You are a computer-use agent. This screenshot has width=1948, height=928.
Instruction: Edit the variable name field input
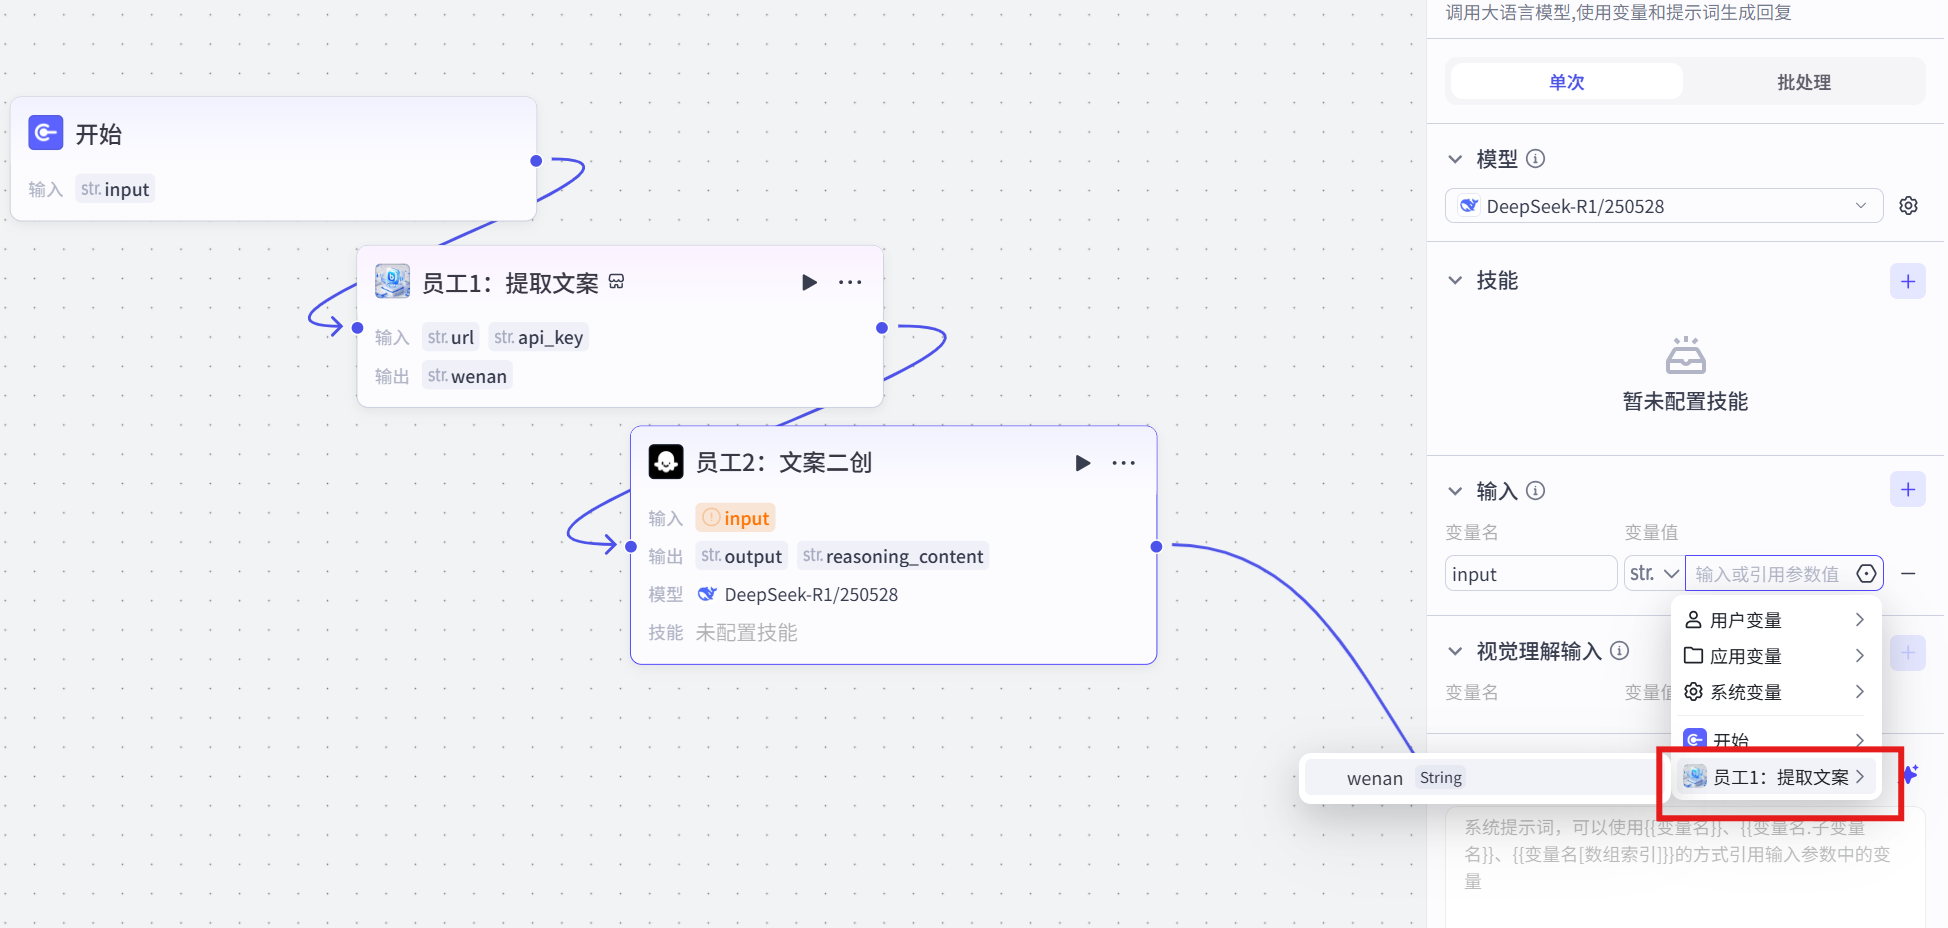pyautogui.click(x=1531, y=574)
